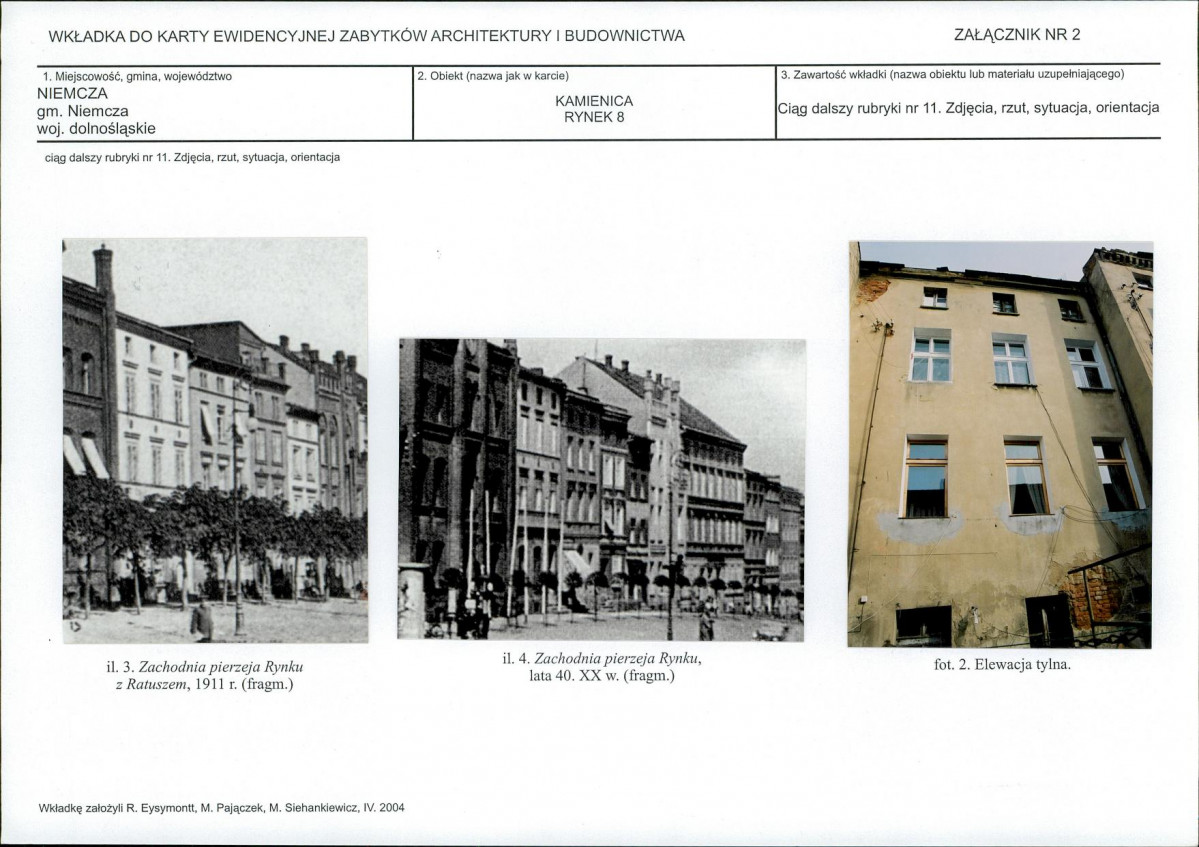1199x847 pixels.
Task: Select the 'fot. 2. Elewacja tylna' caption
Action: point(1002,664)
